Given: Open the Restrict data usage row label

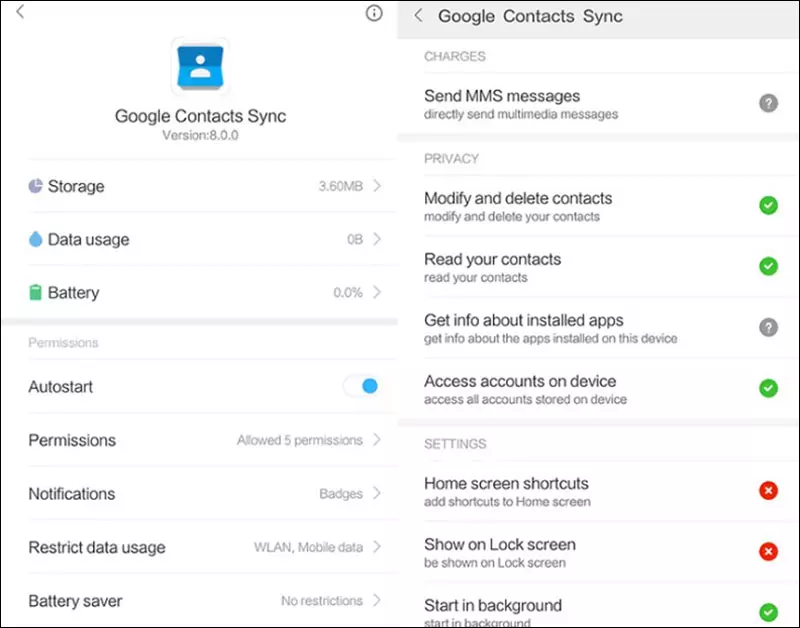Looking at the screenshot, I should tap(97, 547).
